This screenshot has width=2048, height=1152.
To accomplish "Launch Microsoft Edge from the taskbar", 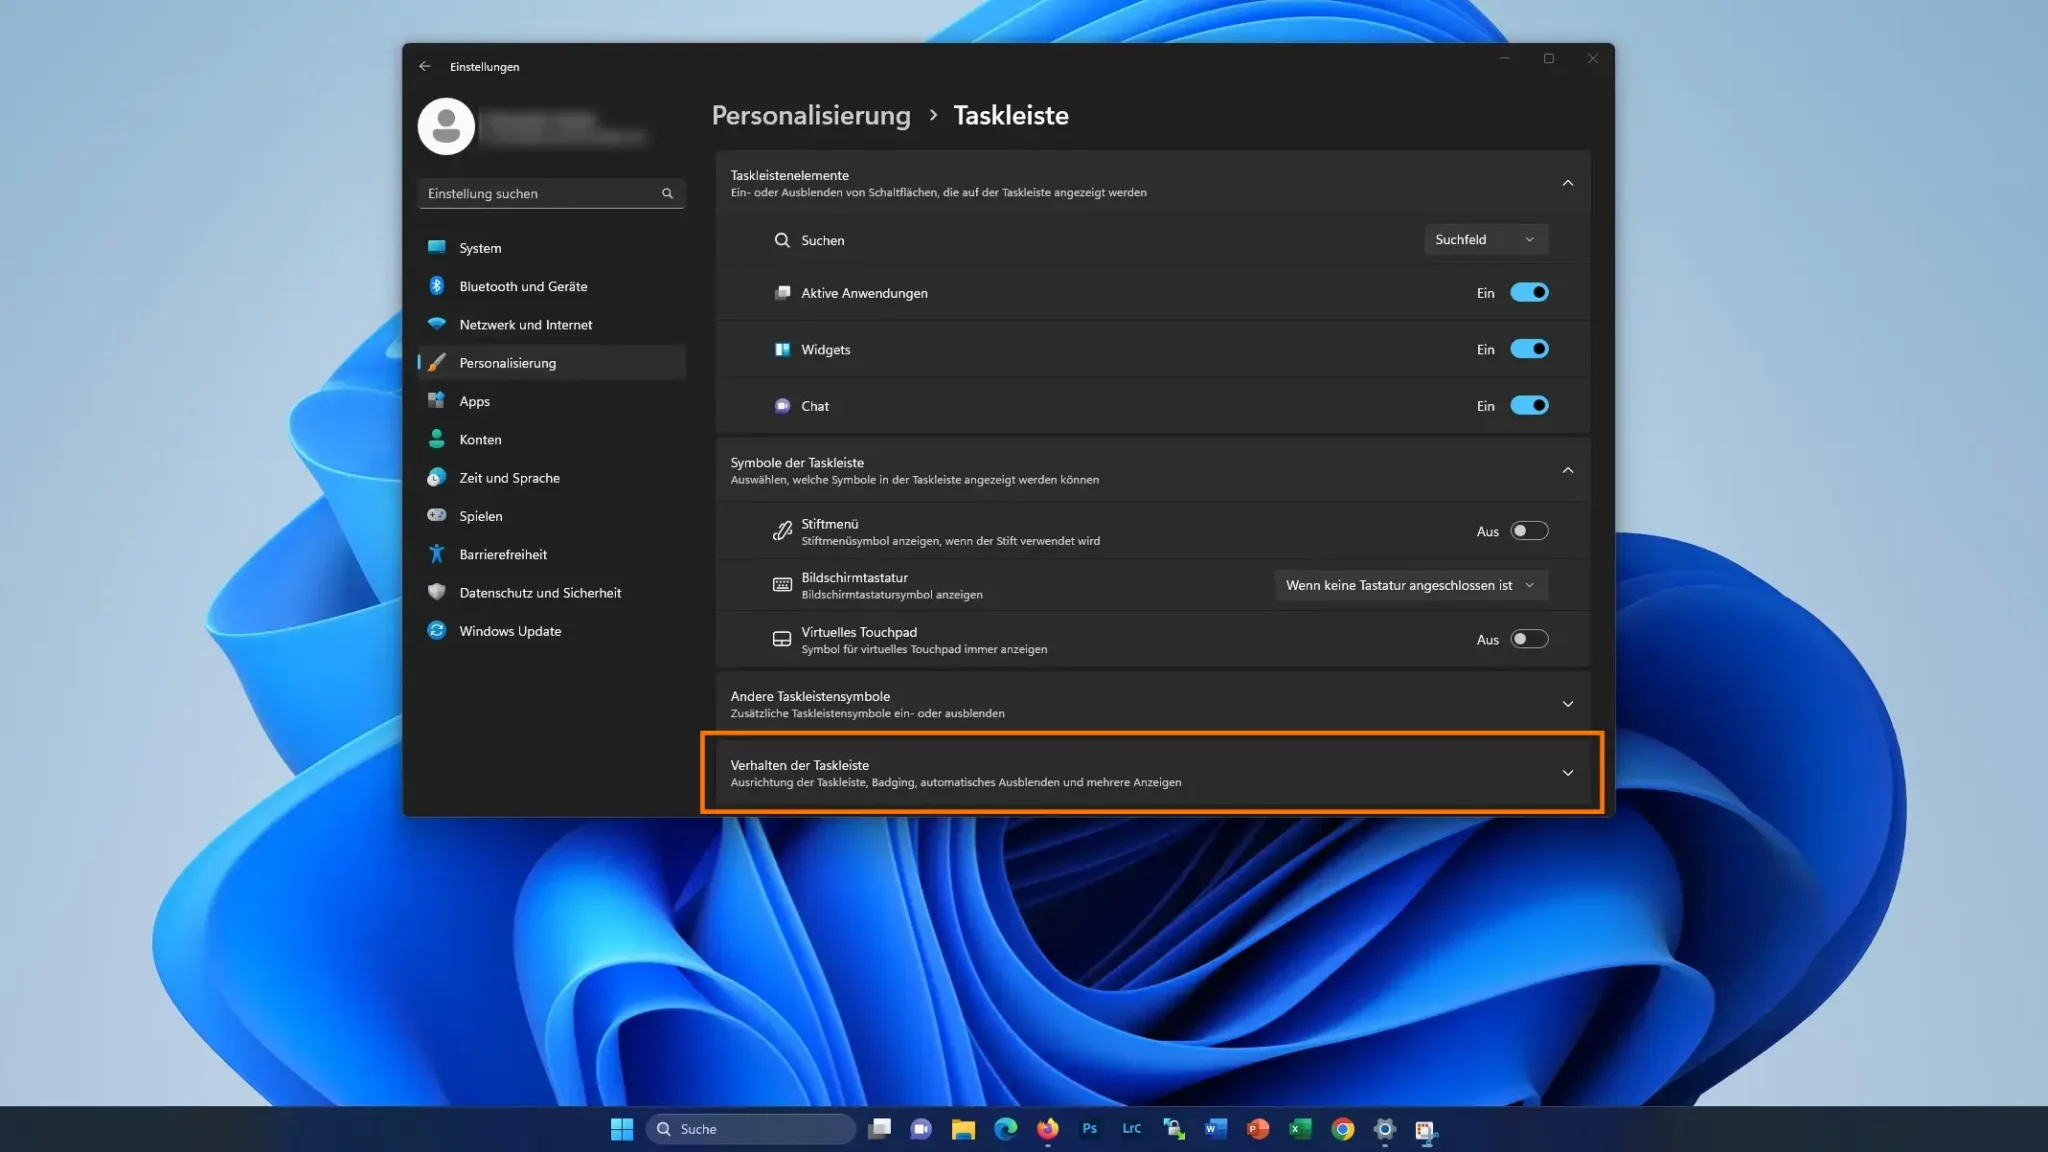I will tap(1006, 1129).
